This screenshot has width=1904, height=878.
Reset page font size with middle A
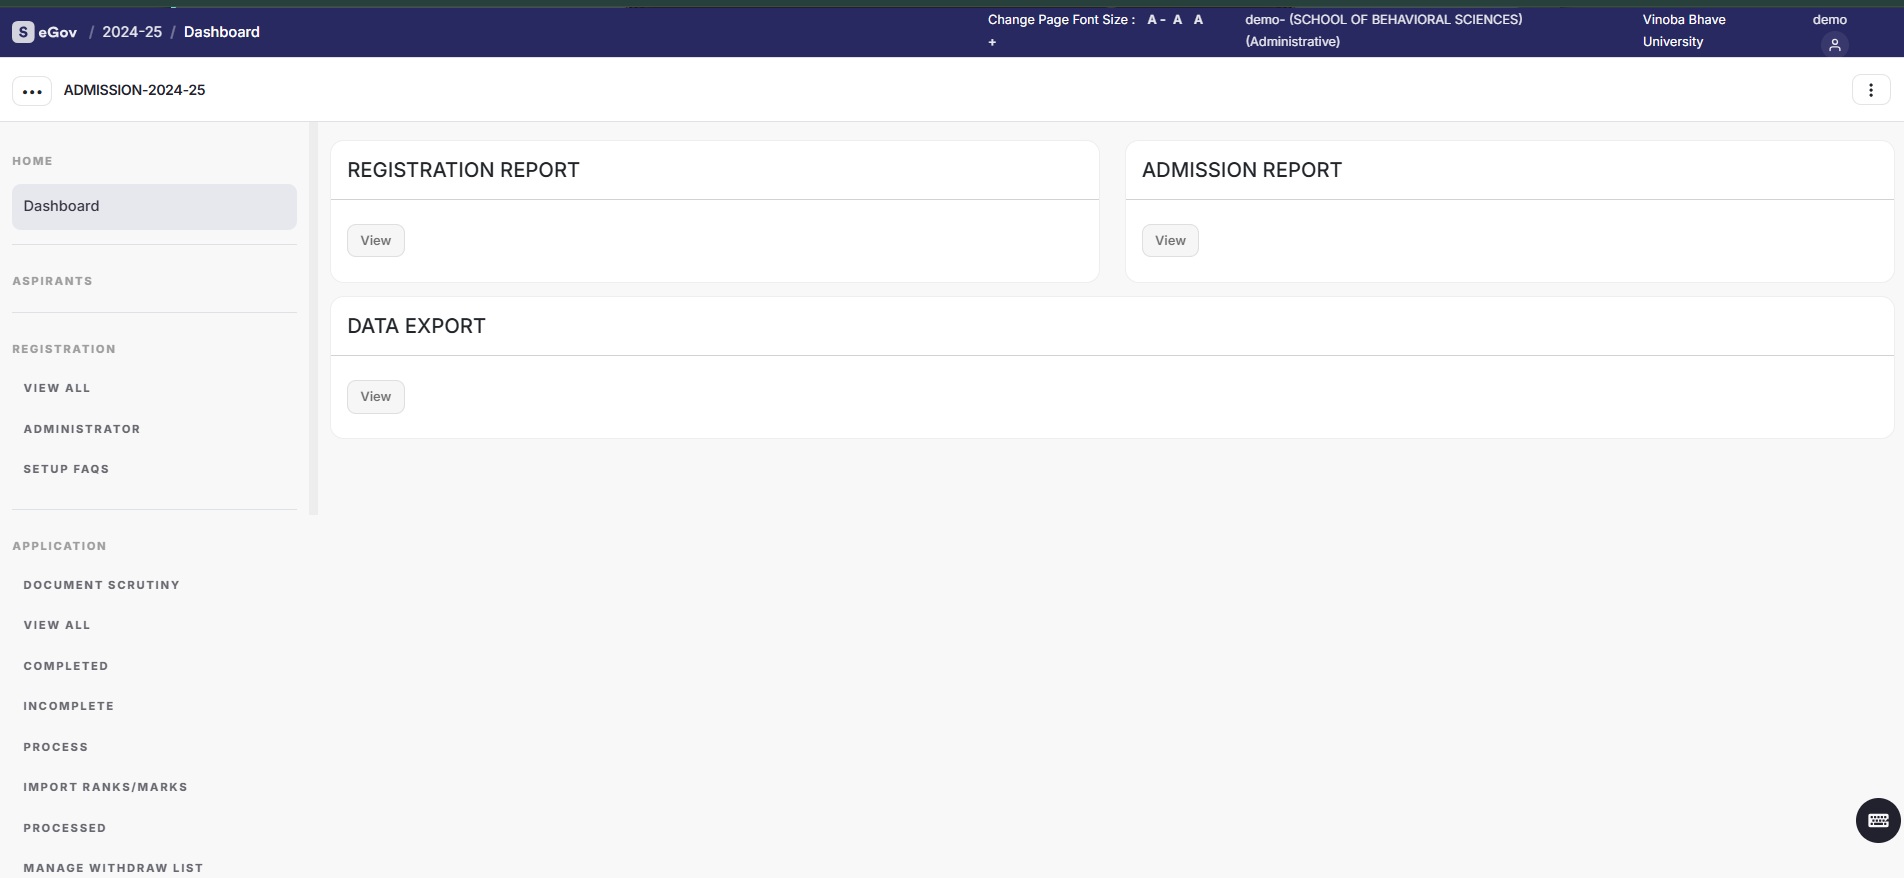click(1178, 20)
